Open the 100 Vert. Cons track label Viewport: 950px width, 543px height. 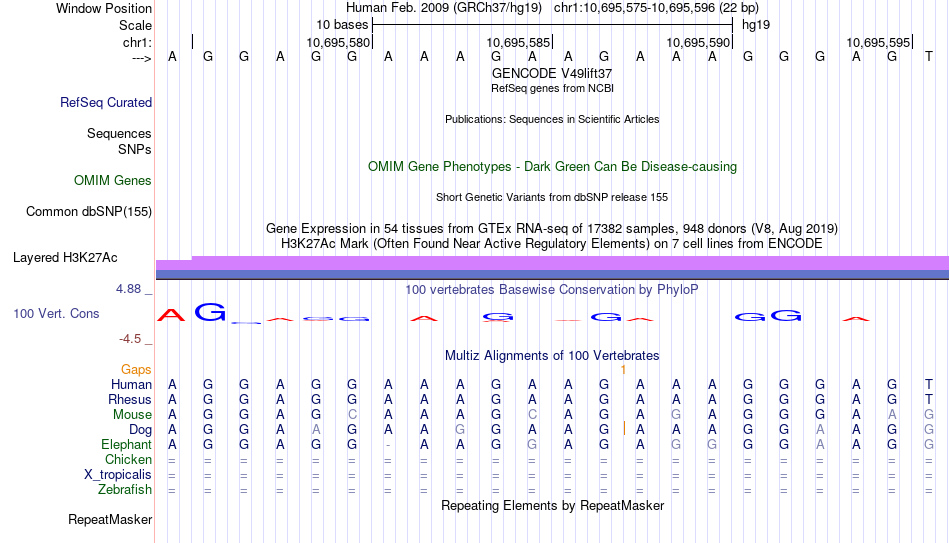(x=56, y=314)
